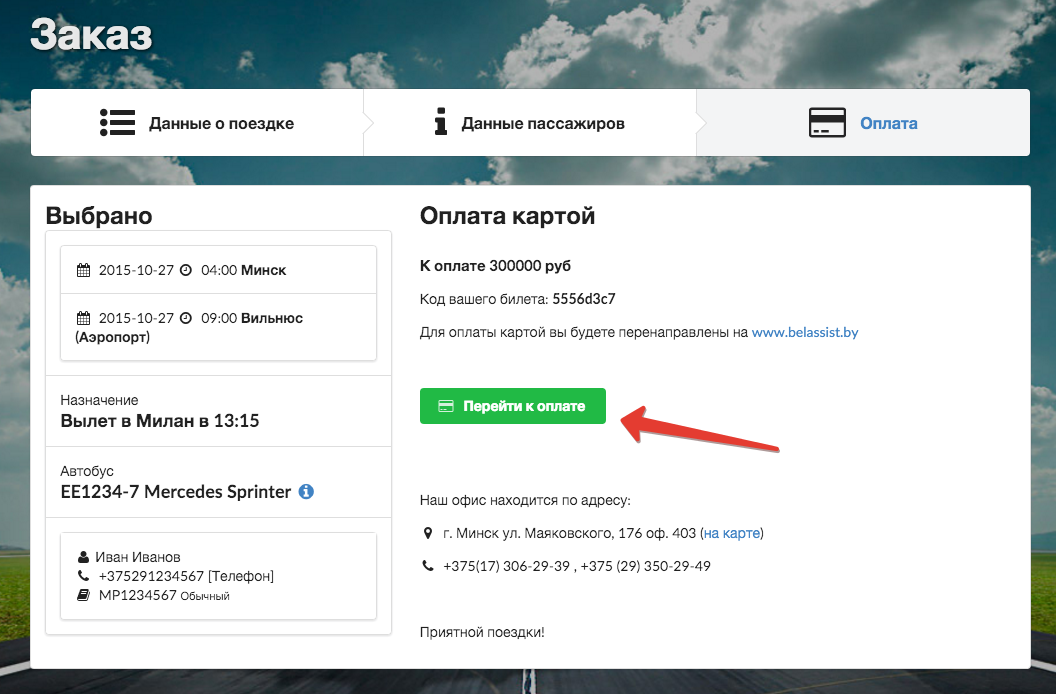Click the Приятной поездки! text
The height and width of the screenshot is (694, 1056).
click(x=482, y=632)
